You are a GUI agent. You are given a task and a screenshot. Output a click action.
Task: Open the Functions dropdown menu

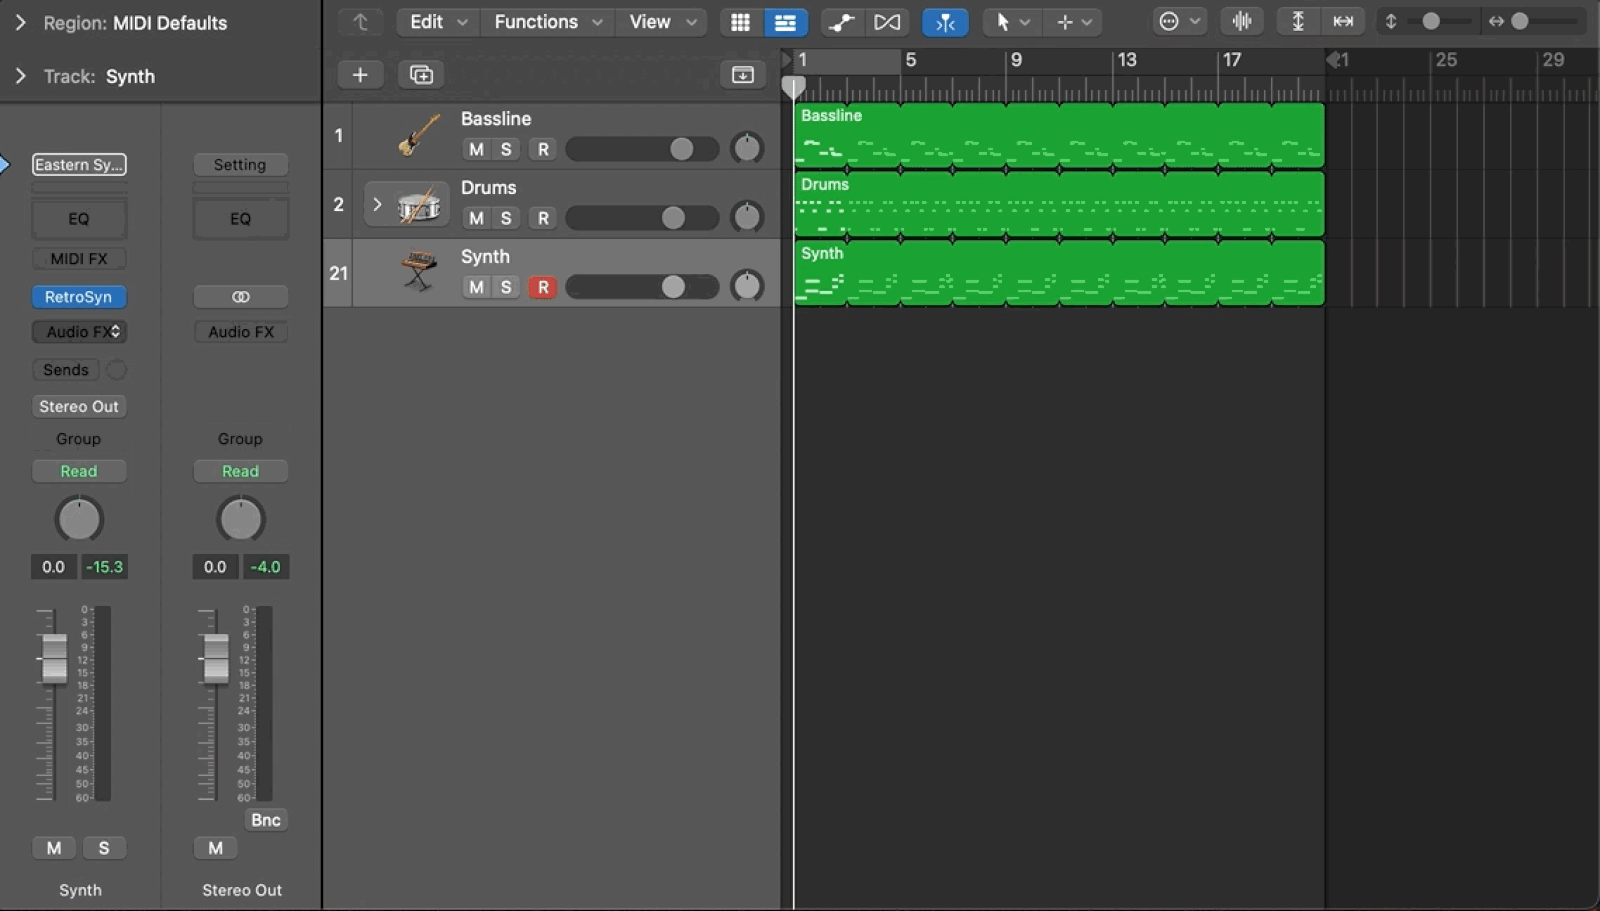(x=548, y=22)
